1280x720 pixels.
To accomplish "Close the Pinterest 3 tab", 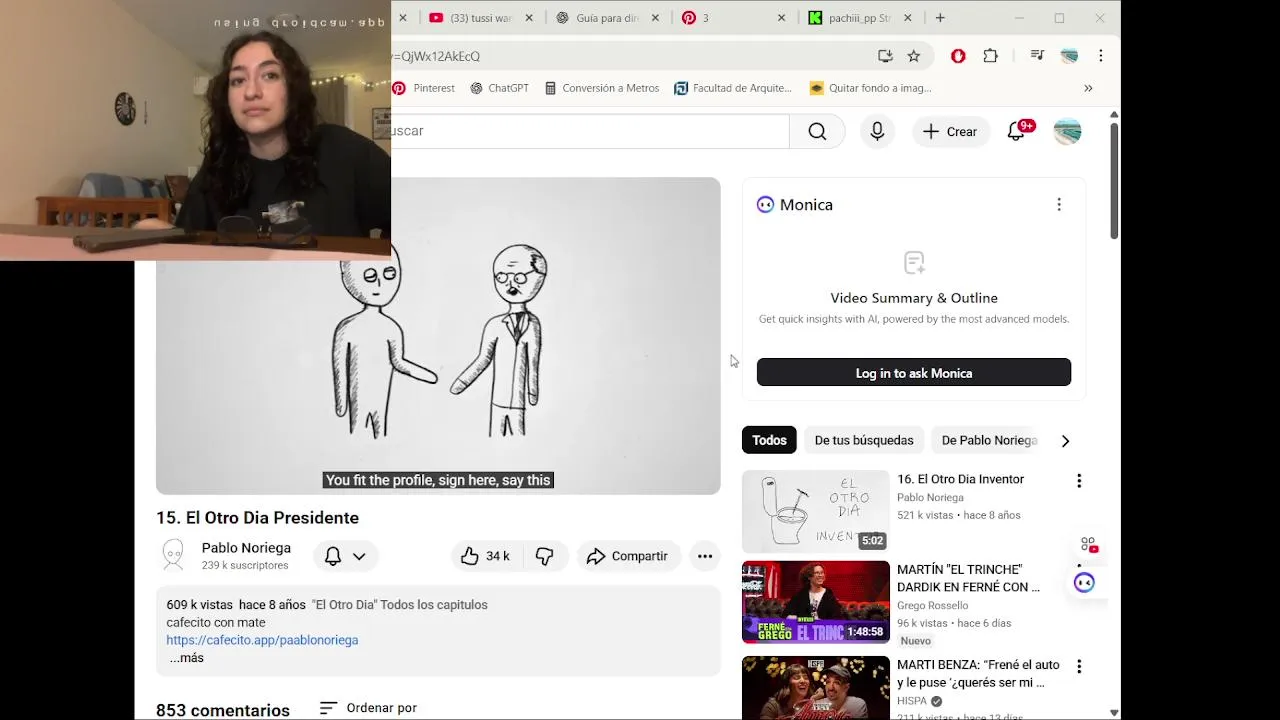I will pos(782,18).
